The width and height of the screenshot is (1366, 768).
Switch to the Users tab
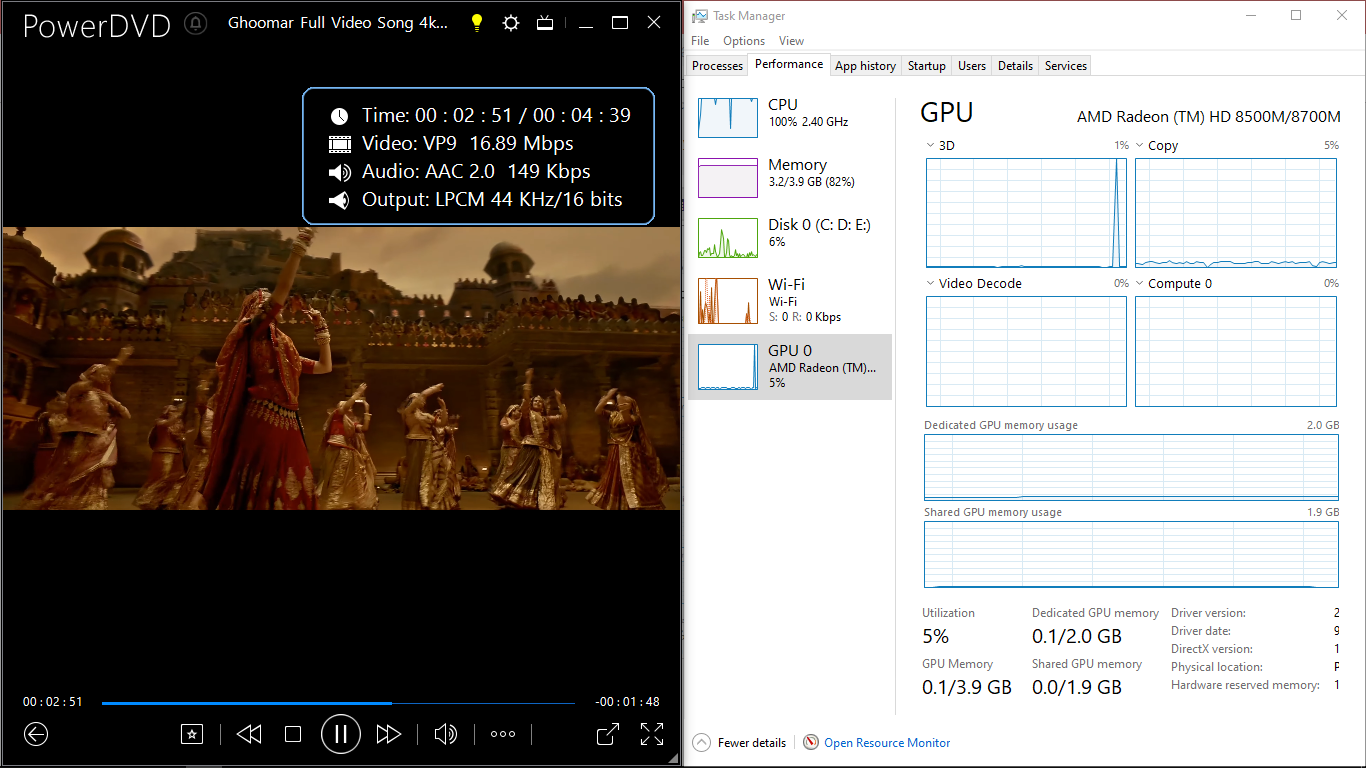(x=972, y=66)
